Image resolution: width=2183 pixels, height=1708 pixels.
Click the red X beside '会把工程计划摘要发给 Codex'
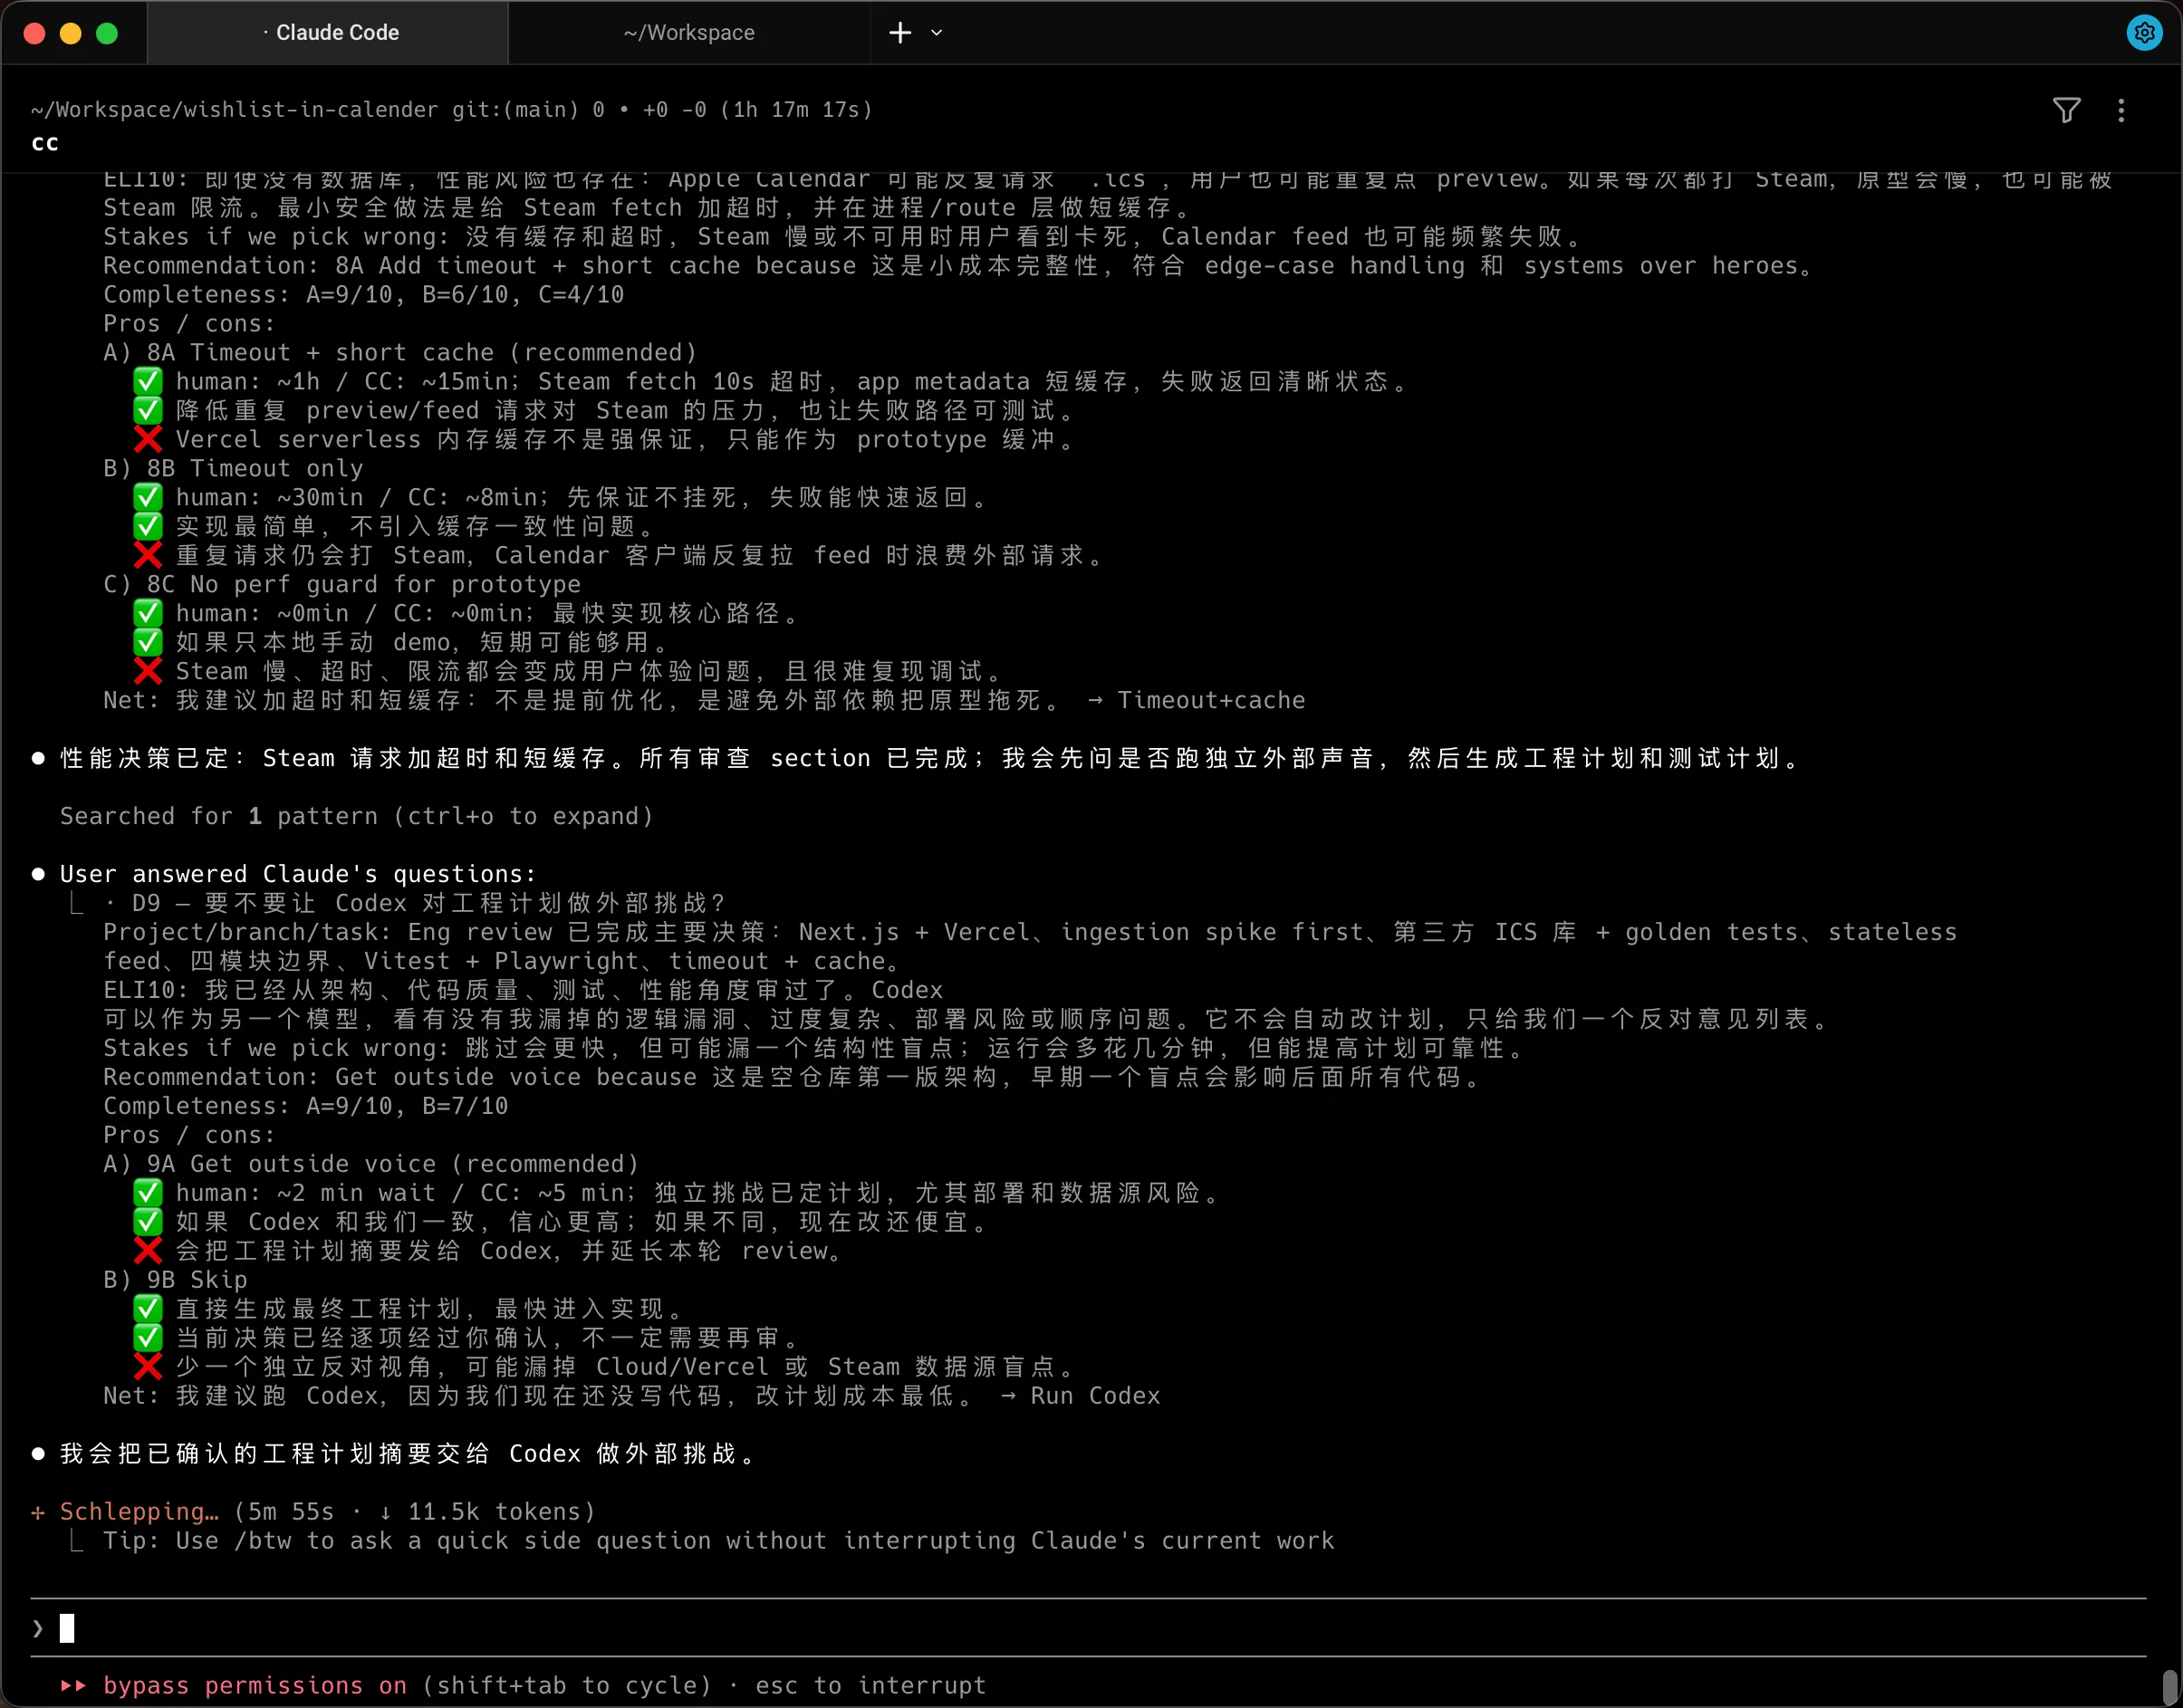[148, 1251]
